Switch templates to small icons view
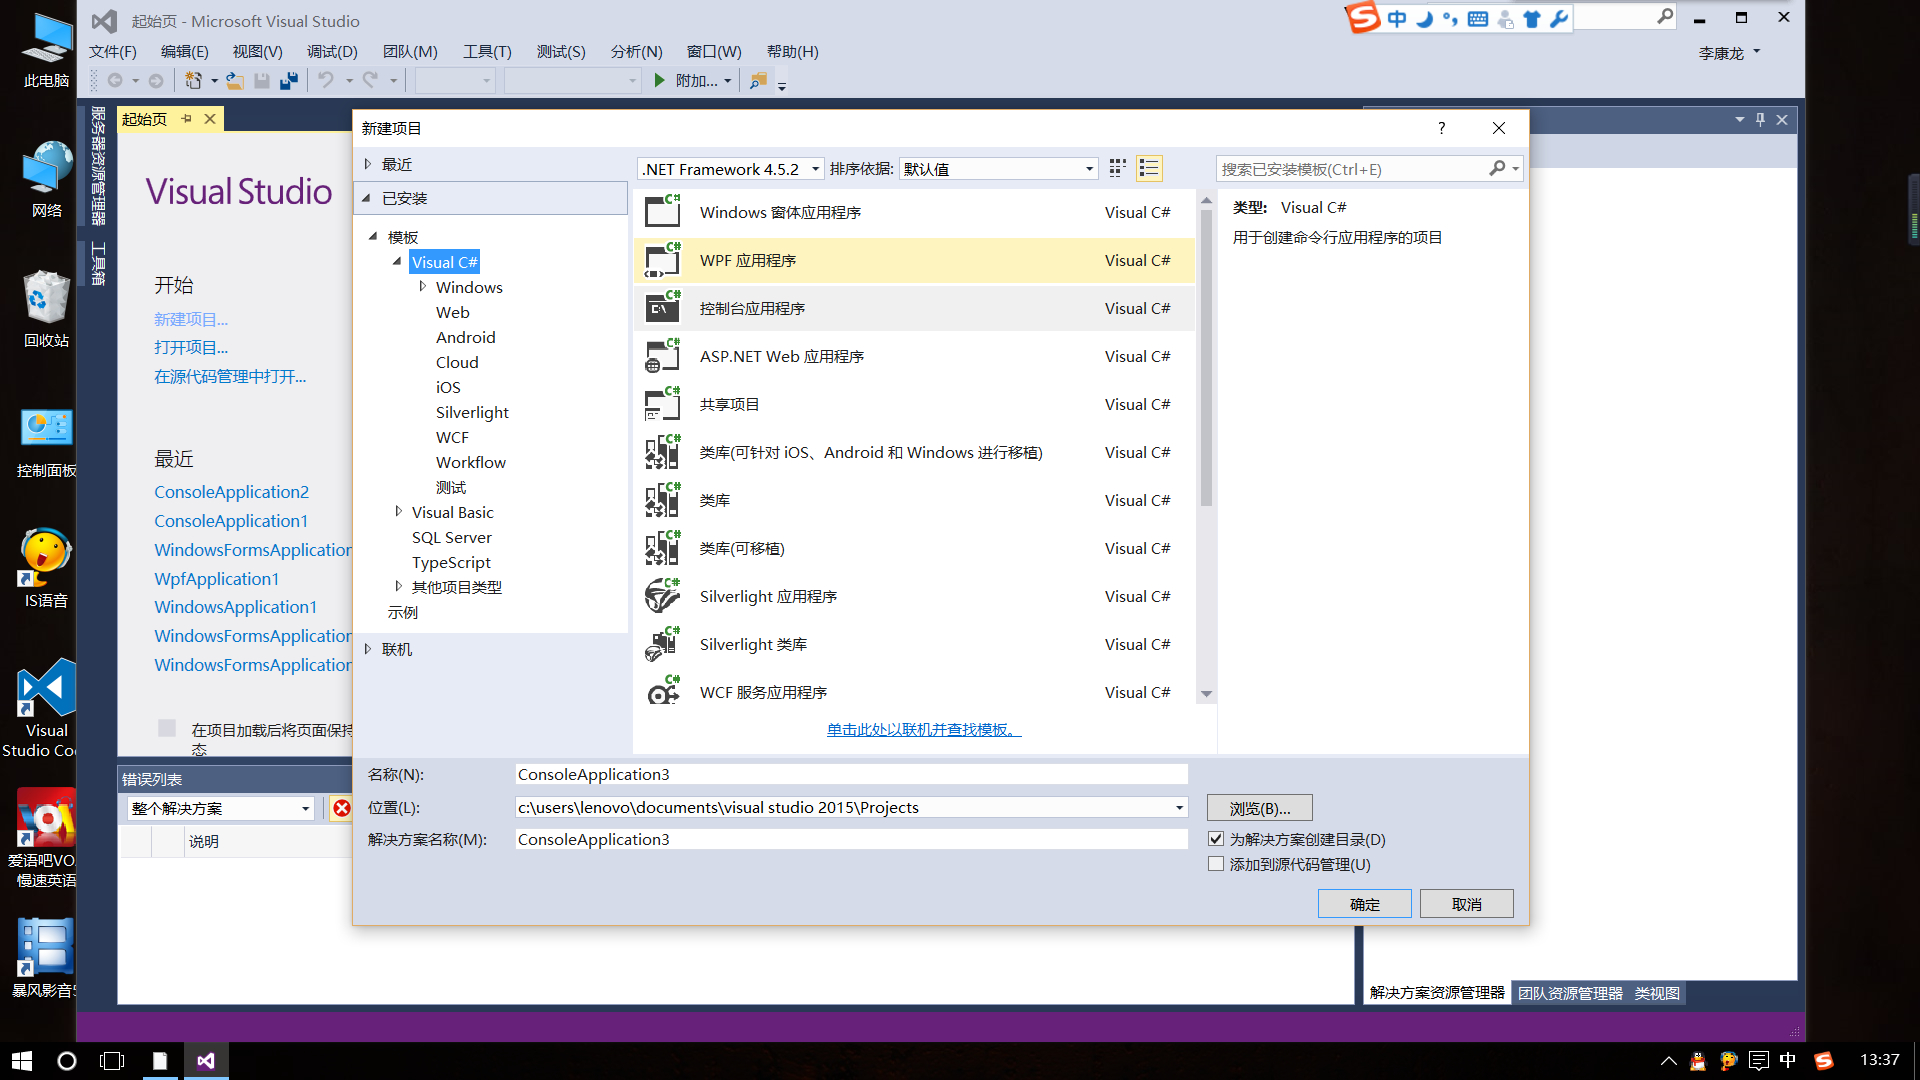Image resolution: width=1920 pixels, height=1080 pixels. tap(1117, 168)
